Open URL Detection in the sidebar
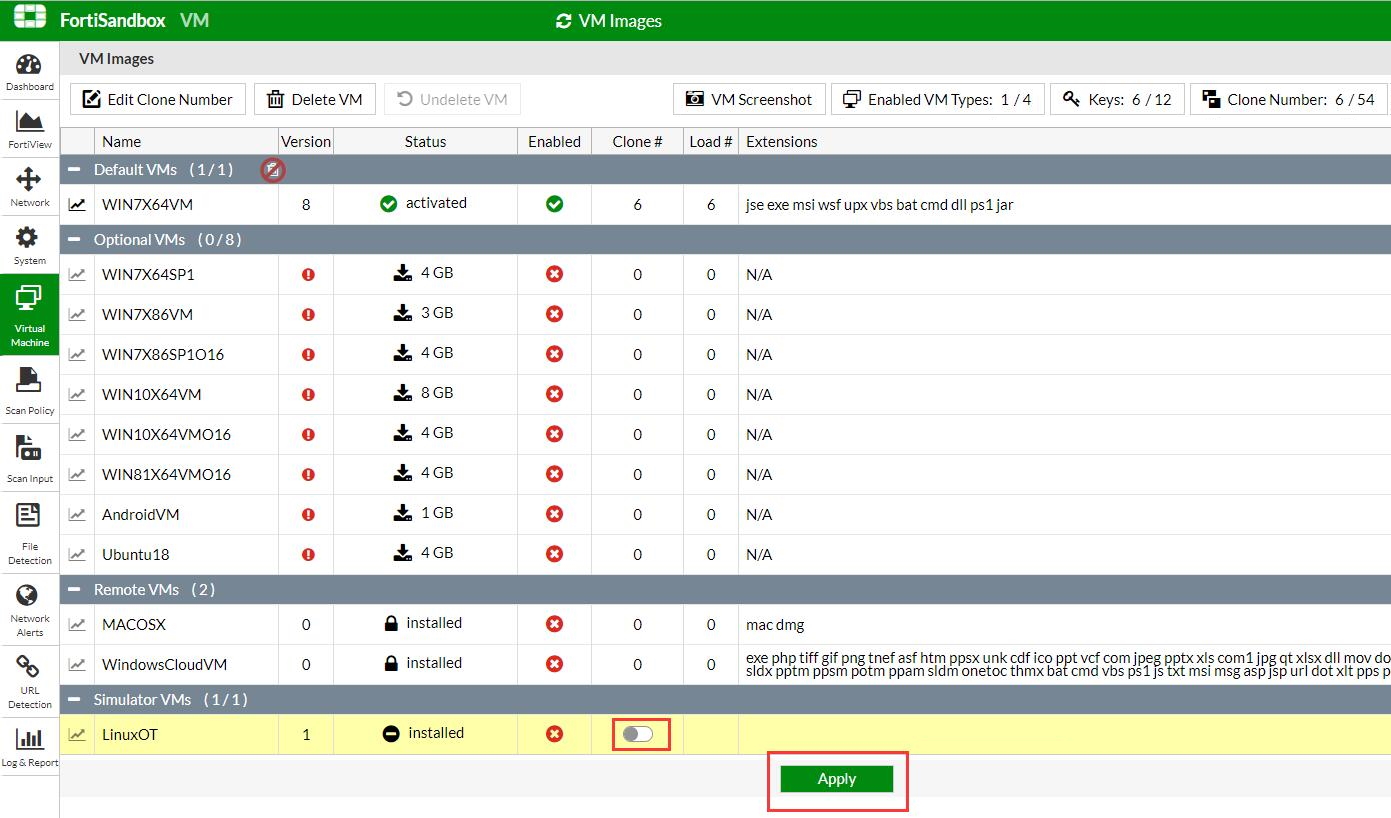Screen dimensions: 1391x818 click(29, 682)
